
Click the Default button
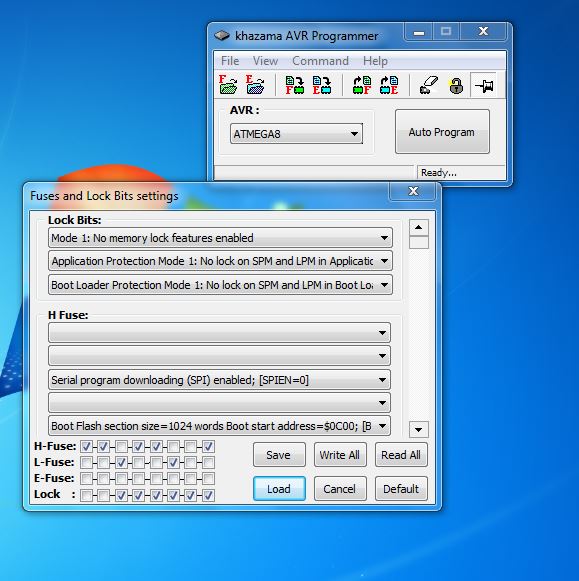pyautogui.click(x=401, y=489)
